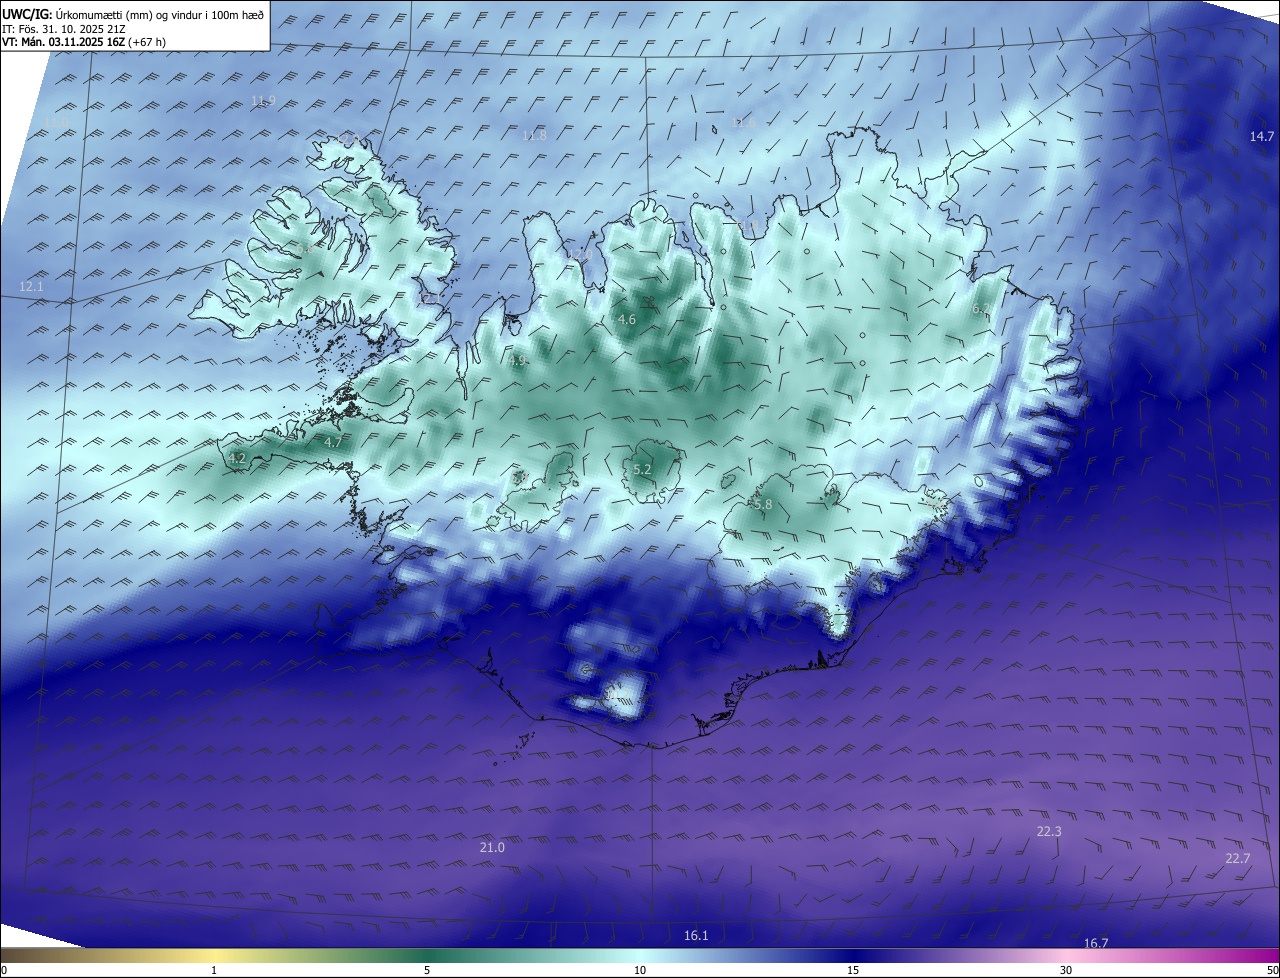The image size is (1280, 978).
Task: Click the 12.1 label west of the Westfjords
Action: point(32,287)
